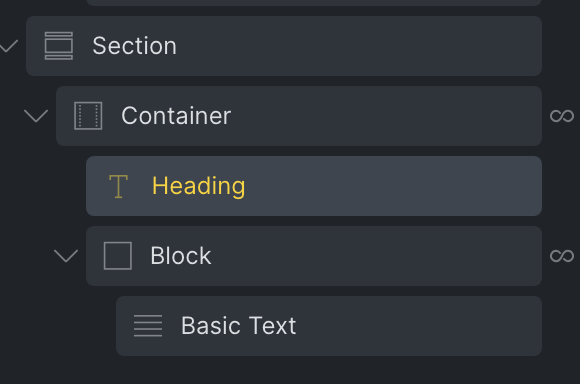The width and height of the screenshot is (580, 384).
Task: Collapse the Section tree node
Action: tap(8, 46)
